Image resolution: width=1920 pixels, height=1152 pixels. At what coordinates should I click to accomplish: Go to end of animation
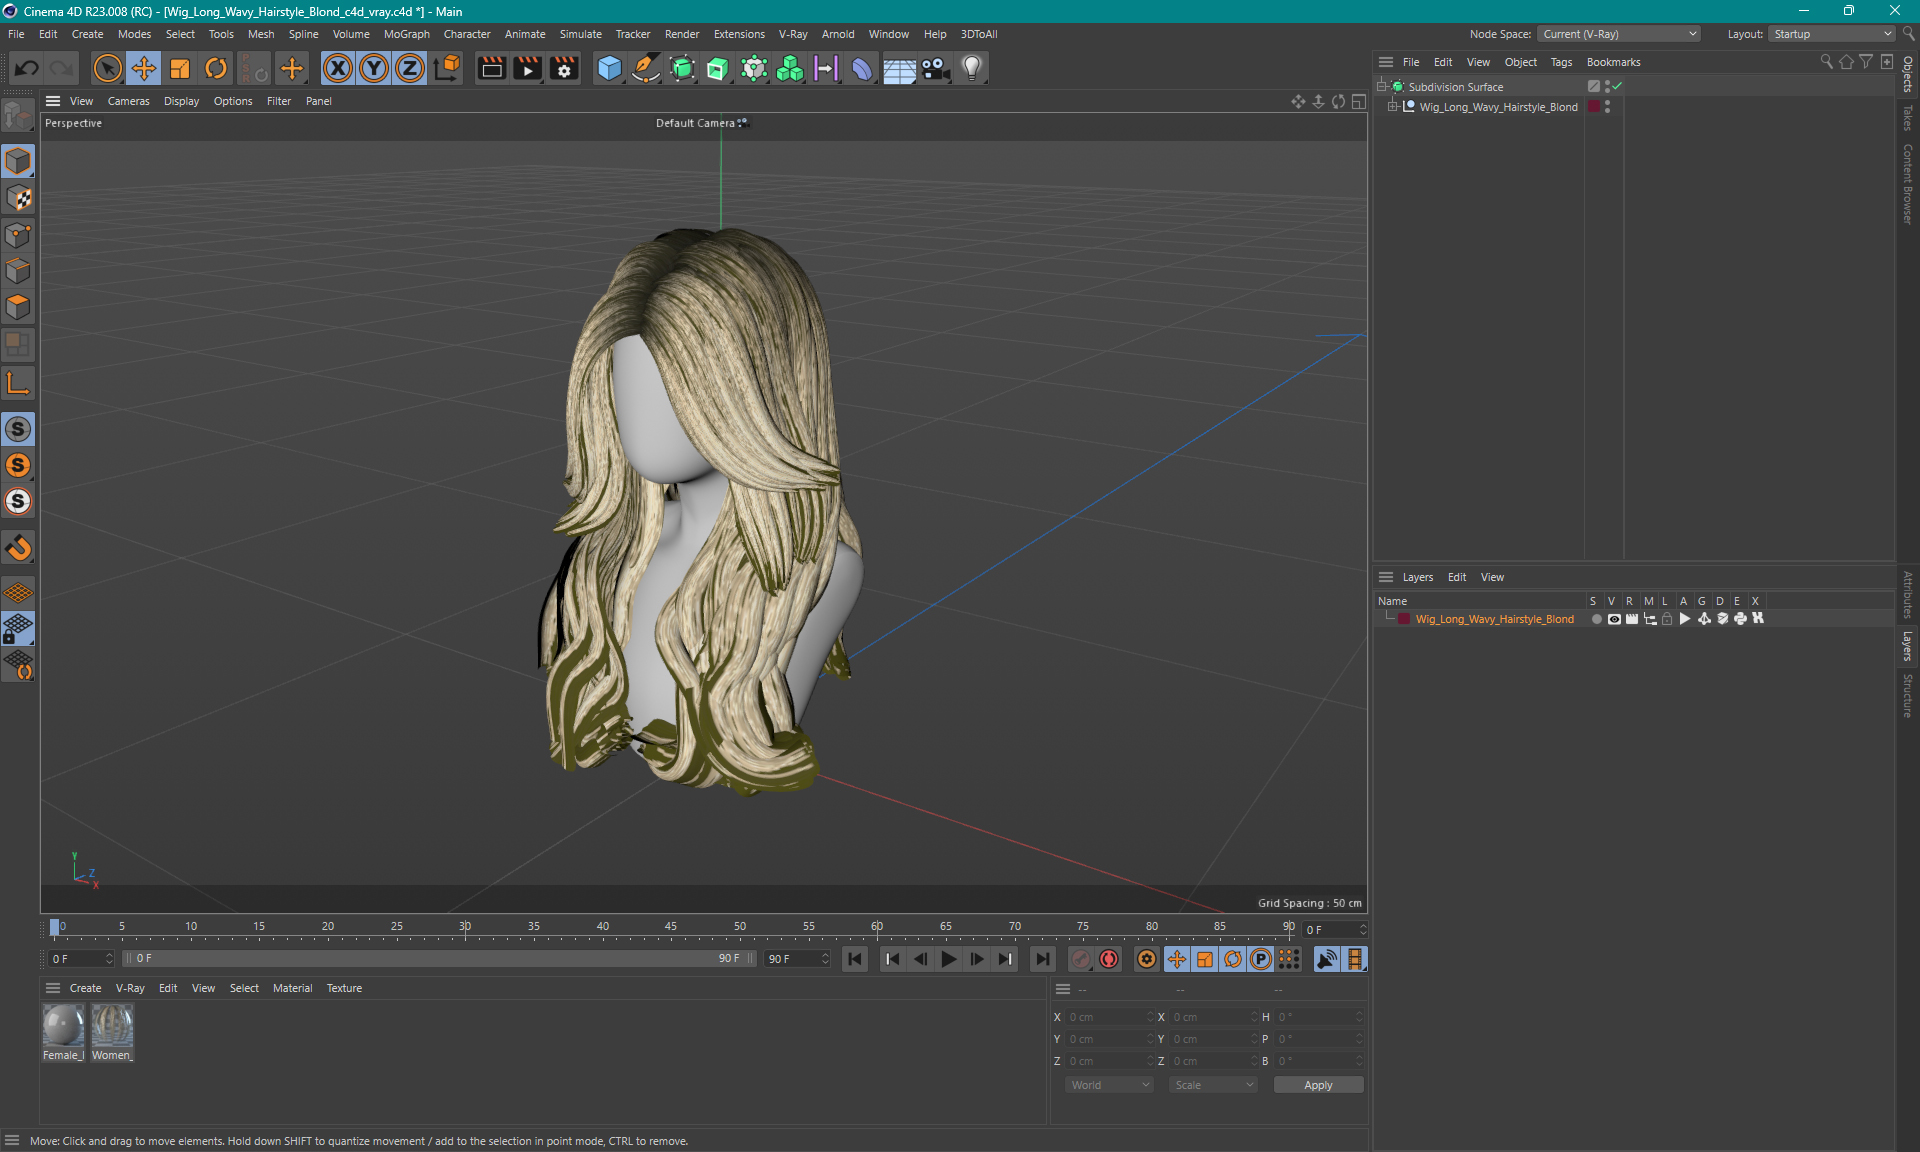click(1043, 959)
